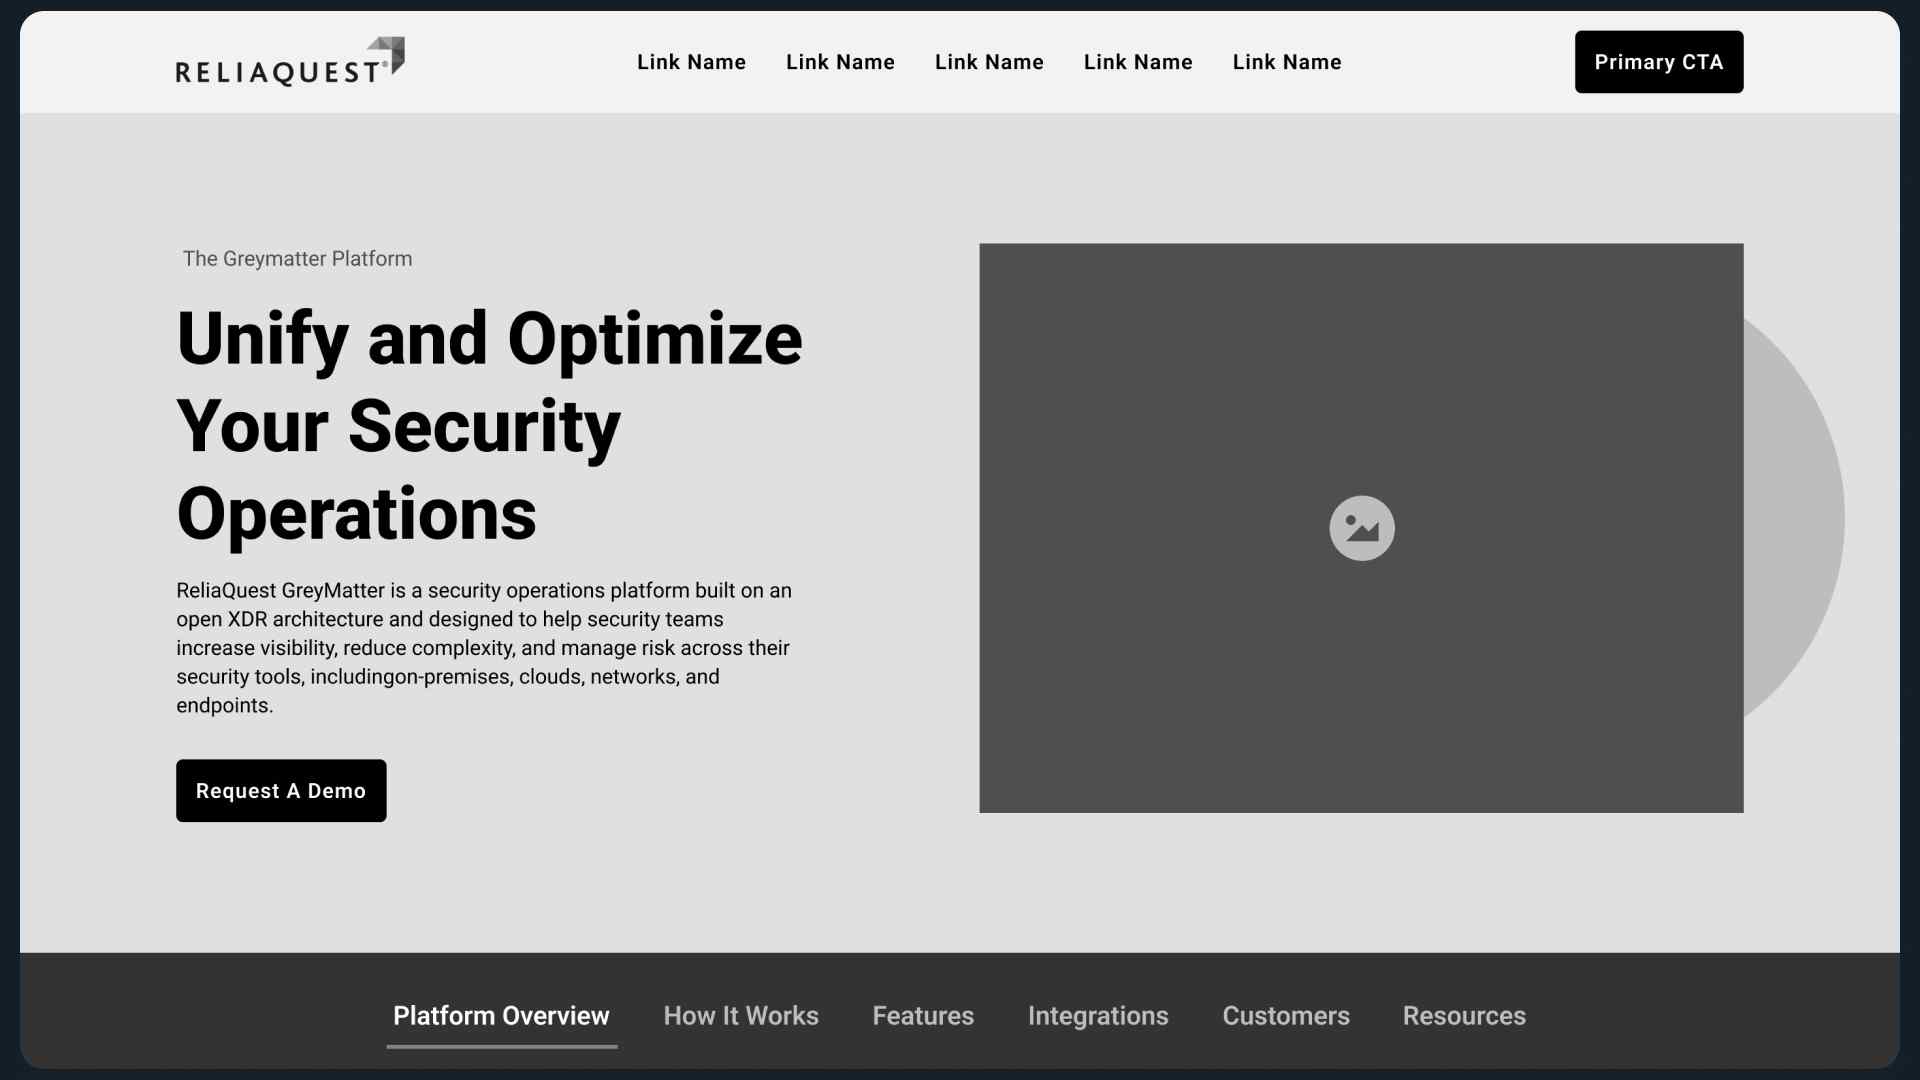Click the image placeholder icon in hero
This screenshot has height=1080, width=1920.
pos(1361,528)
